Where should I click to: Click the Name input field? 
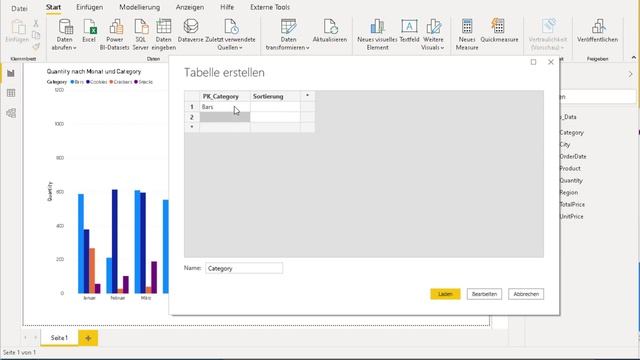click(x=244, y=268)
